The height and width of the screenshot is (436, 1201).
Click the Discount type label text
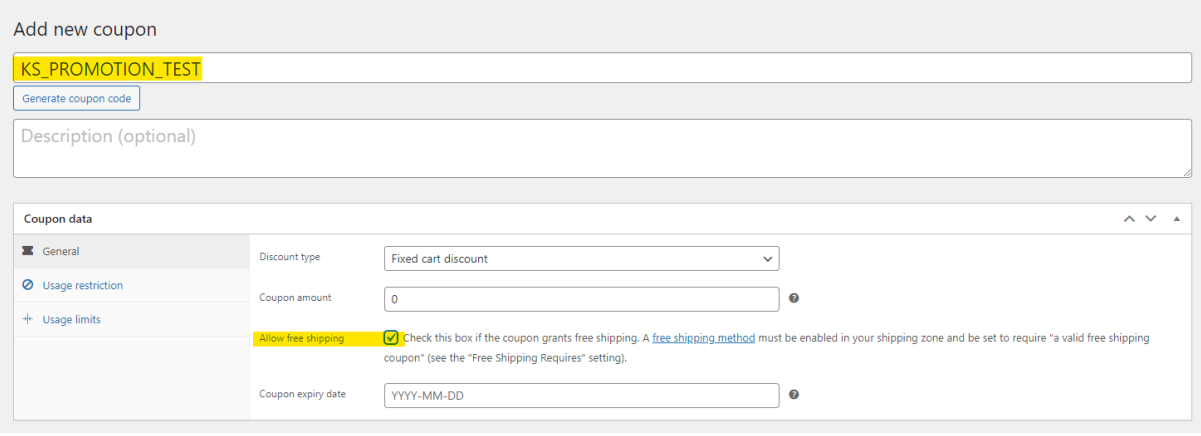click(x=289, y=257)
